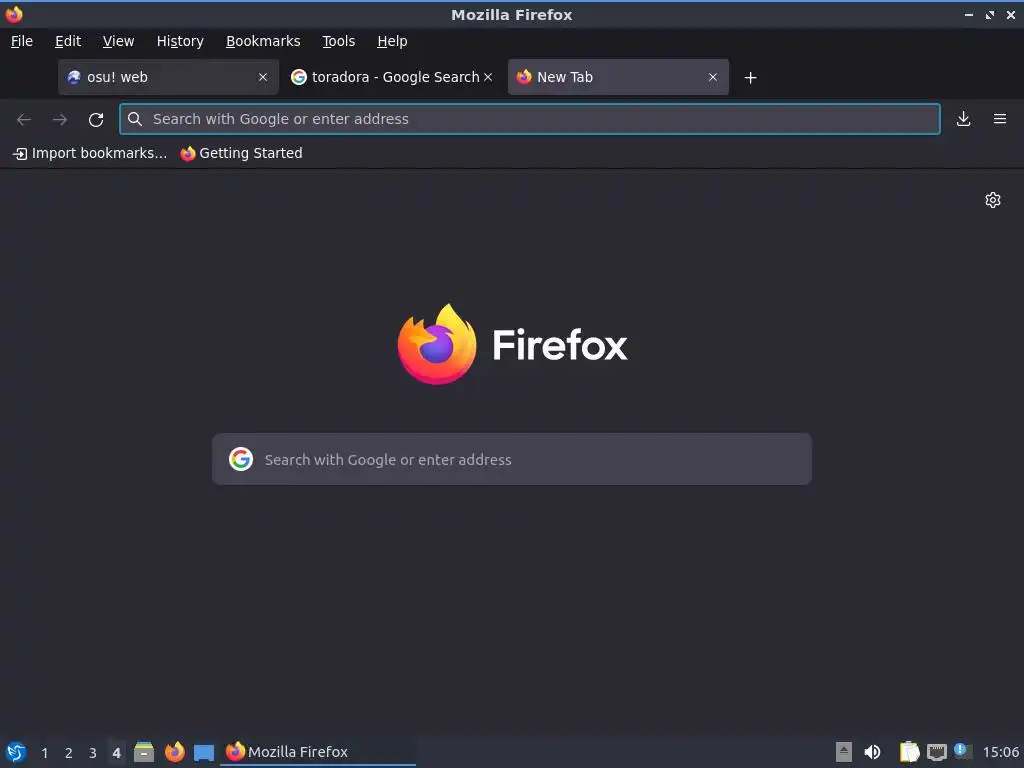Open the Downloads panel icon
Image resolution: width=1024 pixels, height=768 pixels.
(x=963, y=119)
